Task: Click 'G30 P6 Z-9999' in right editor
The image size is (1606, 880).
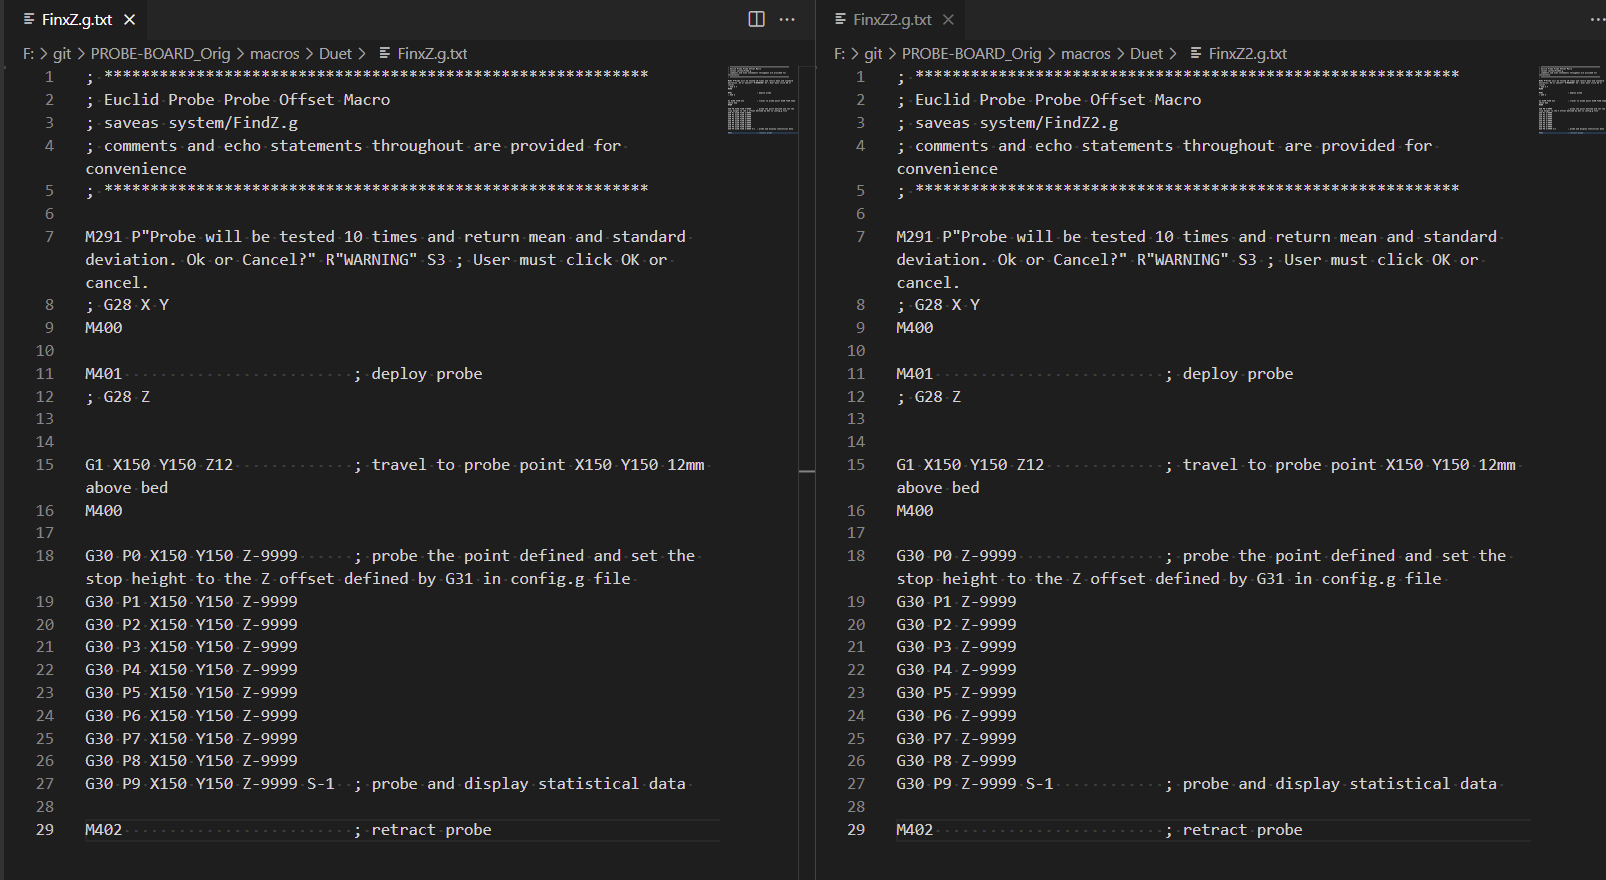Action: 956,715
